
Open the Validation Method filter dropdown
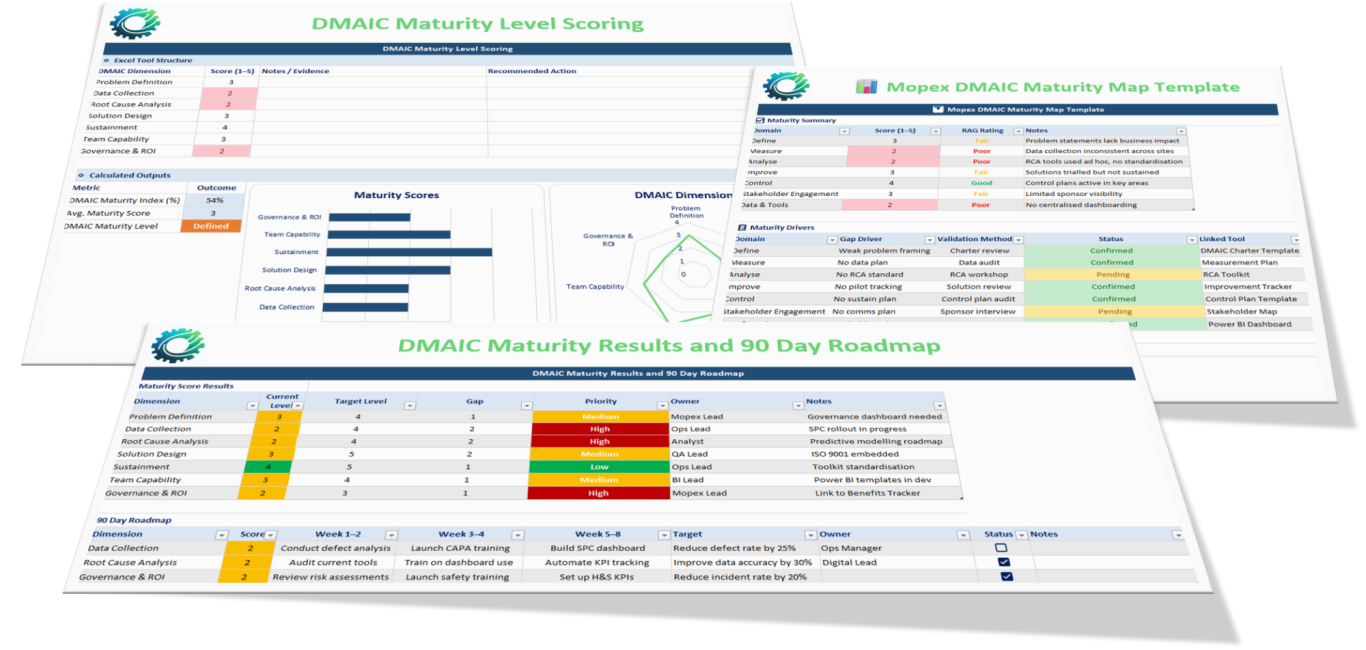1018,240
